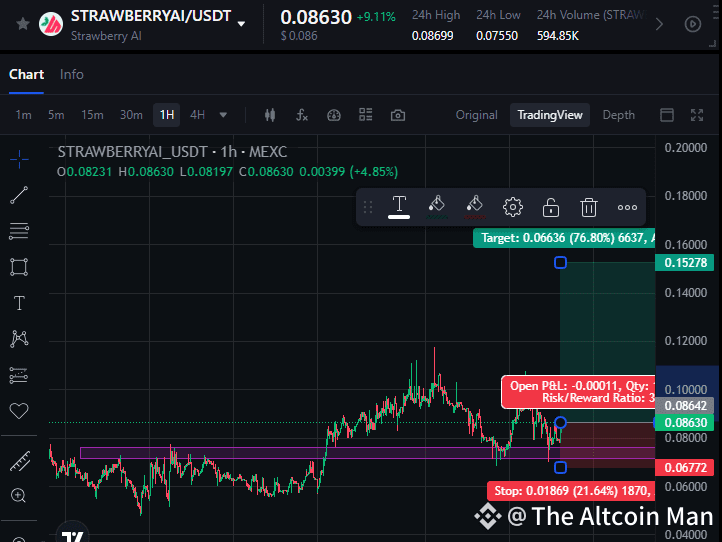722x542 pixels.
Task: Click the Stop 0.01869 label
Action: click(x=571, y=491)
